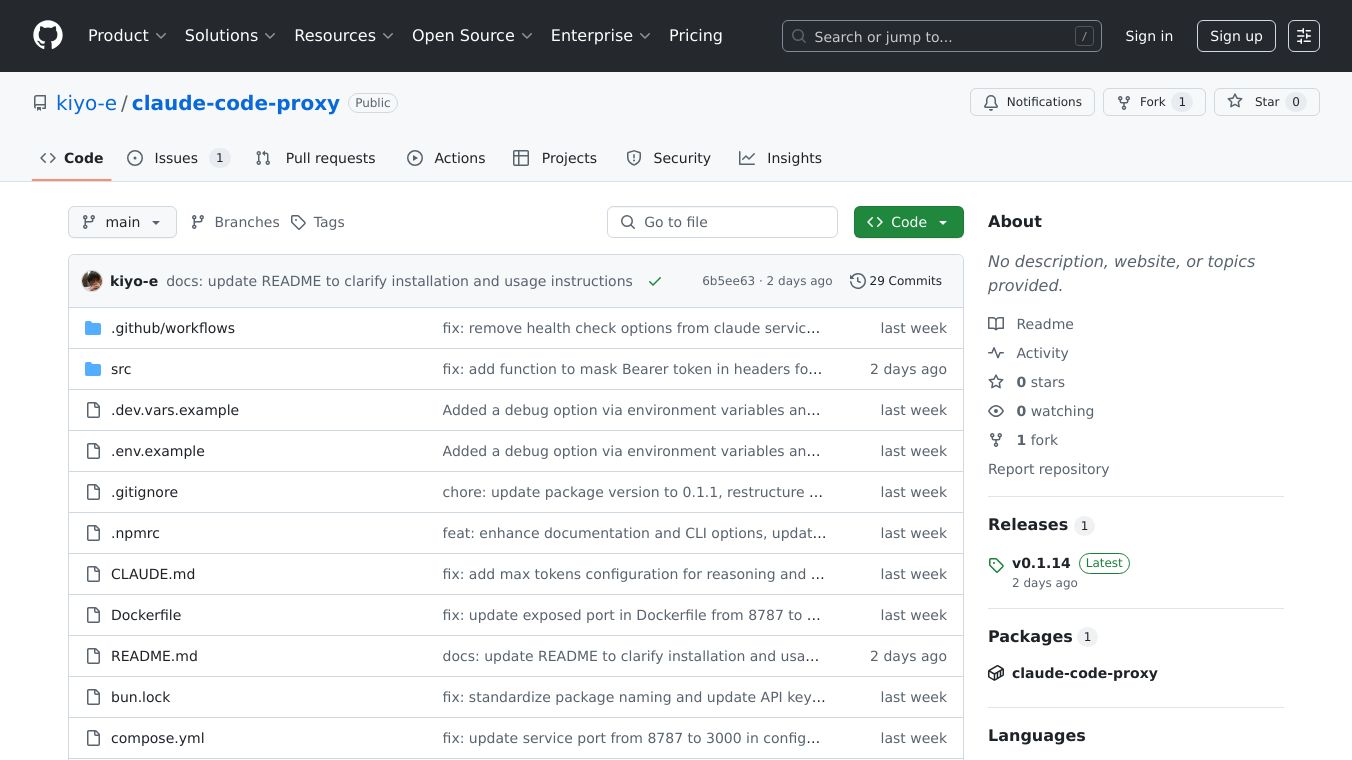Open the accessibility settings icon in header

(1303, 36)
